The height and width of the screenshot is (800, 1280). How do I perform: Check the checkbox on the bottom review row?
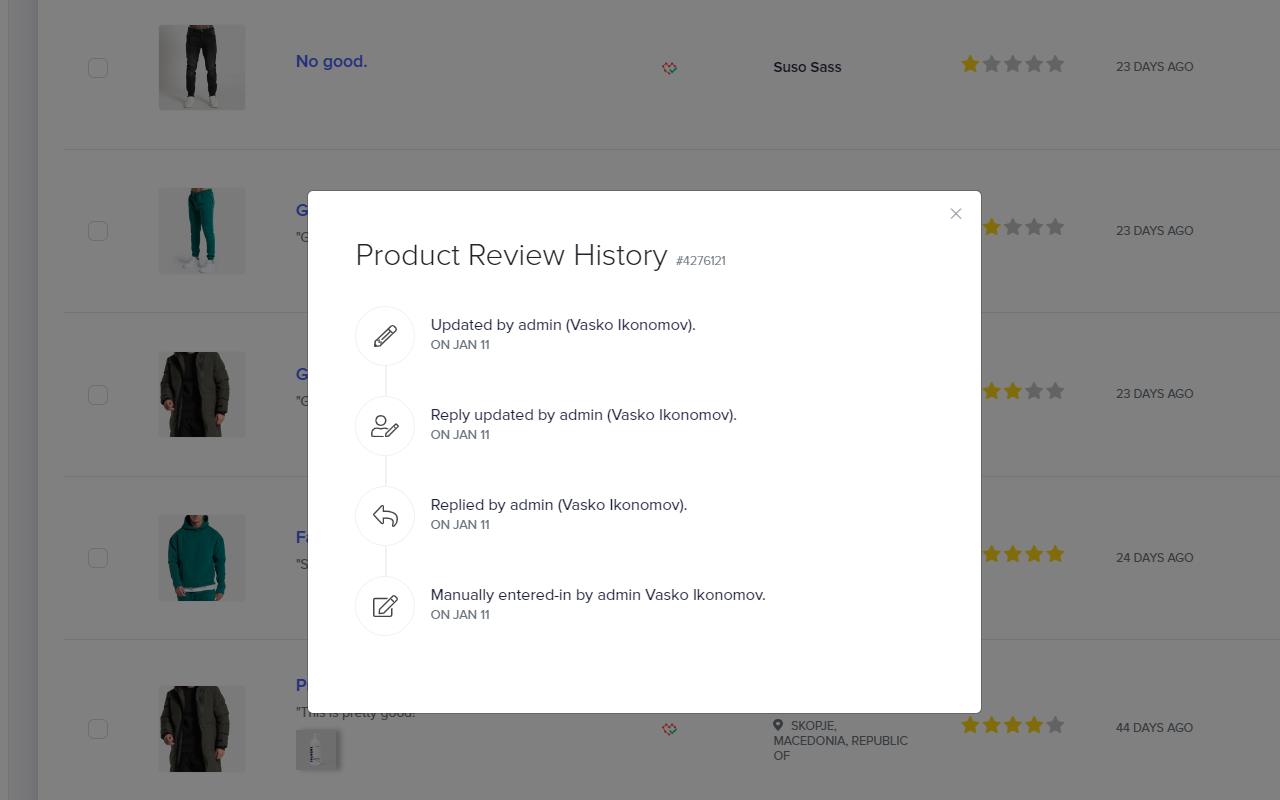pos(97,729)
